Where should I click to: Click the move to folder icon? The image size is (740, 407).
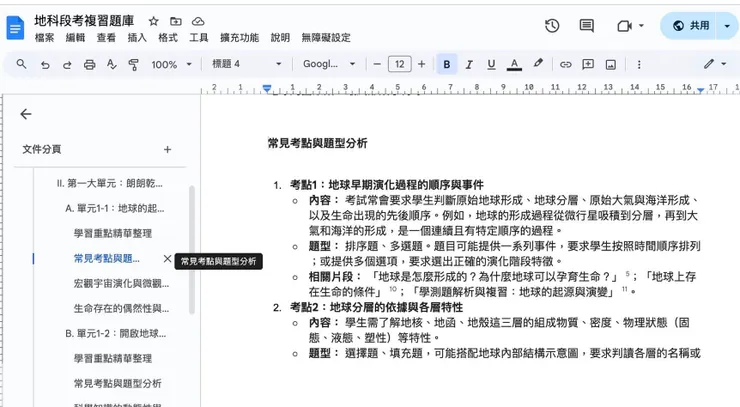point(176,21)
